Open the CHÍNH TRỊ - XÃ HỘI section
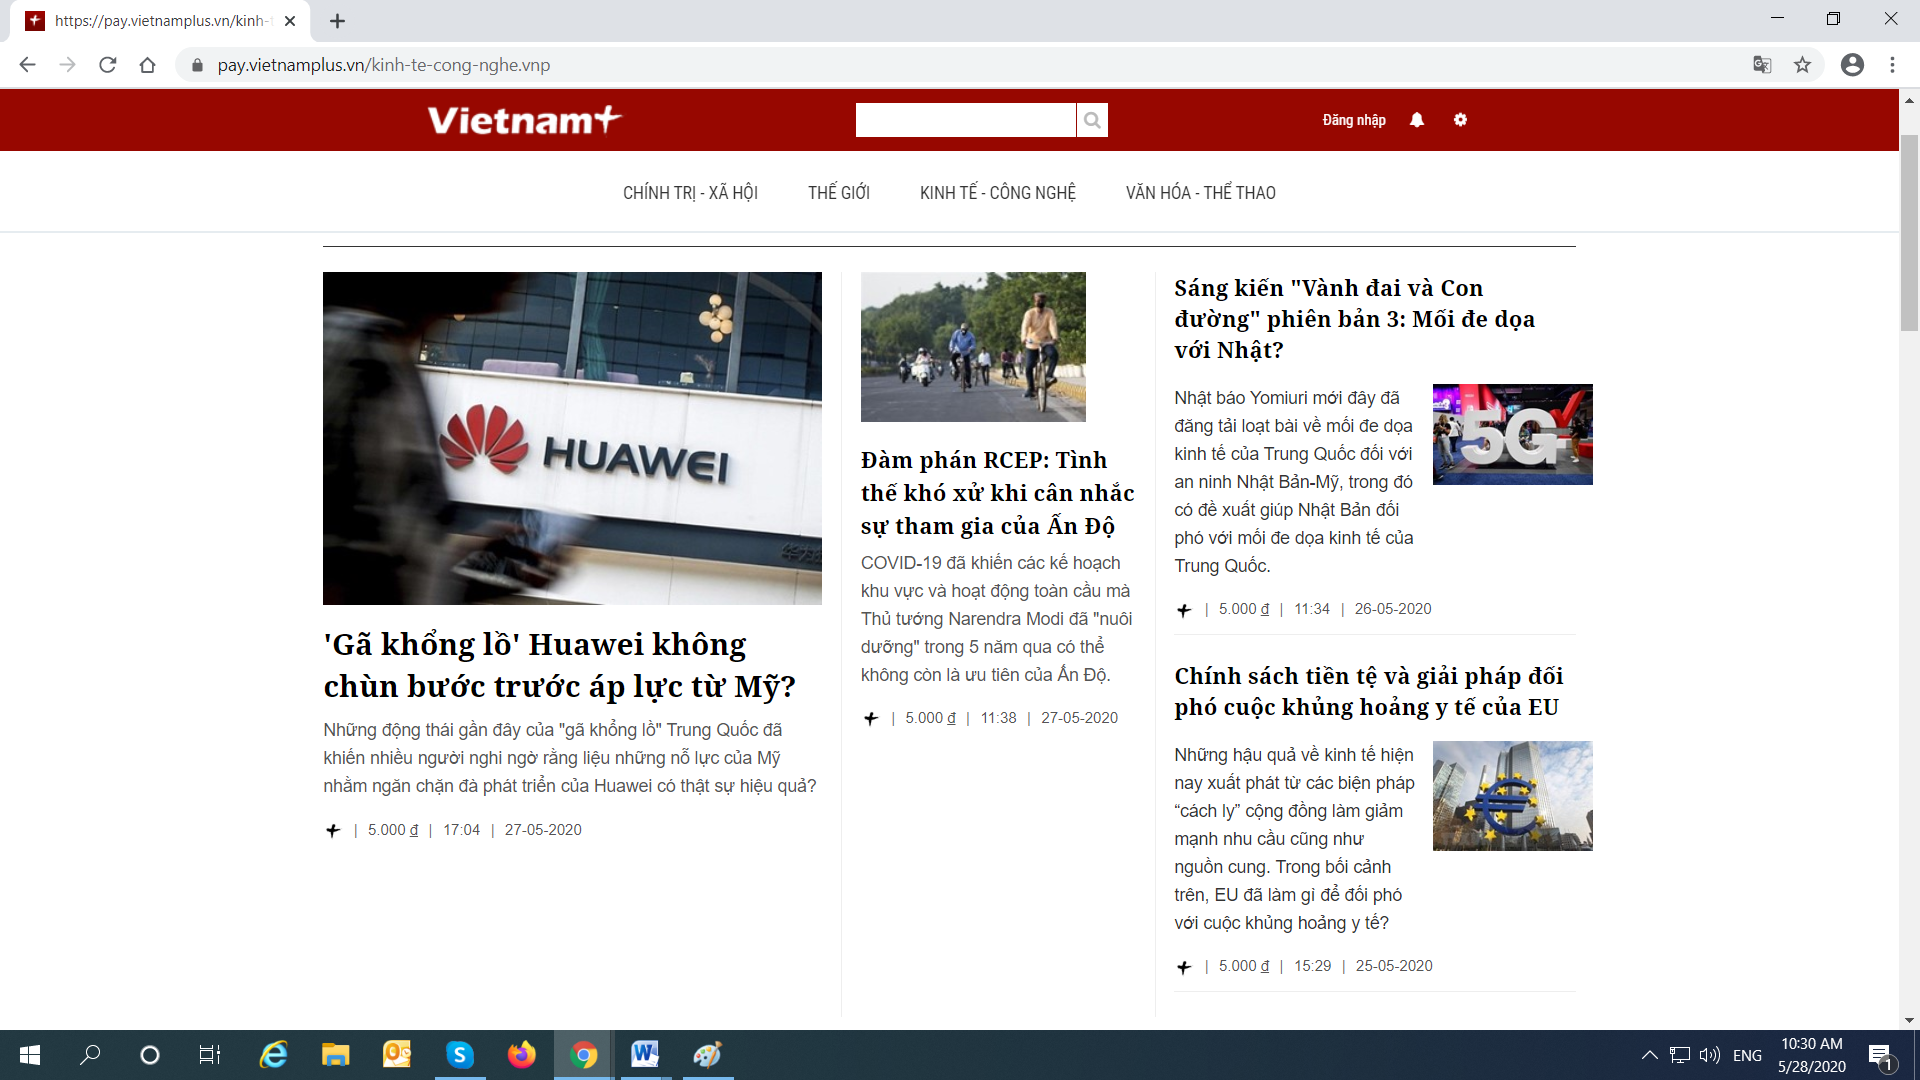The height and width of the screenshot is (1080, 1920). tap(690, 193)
